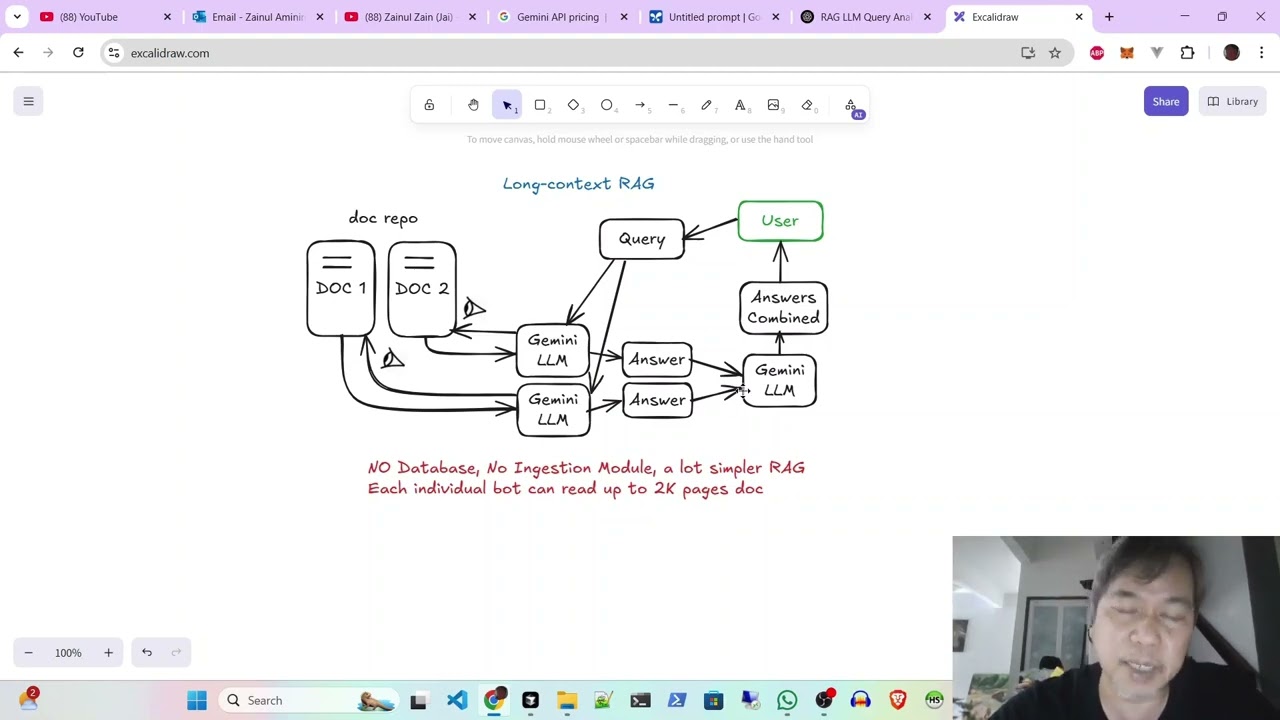
Task: Select the User box on canvas
Action: pyautogui.click(x=780, y=221)
